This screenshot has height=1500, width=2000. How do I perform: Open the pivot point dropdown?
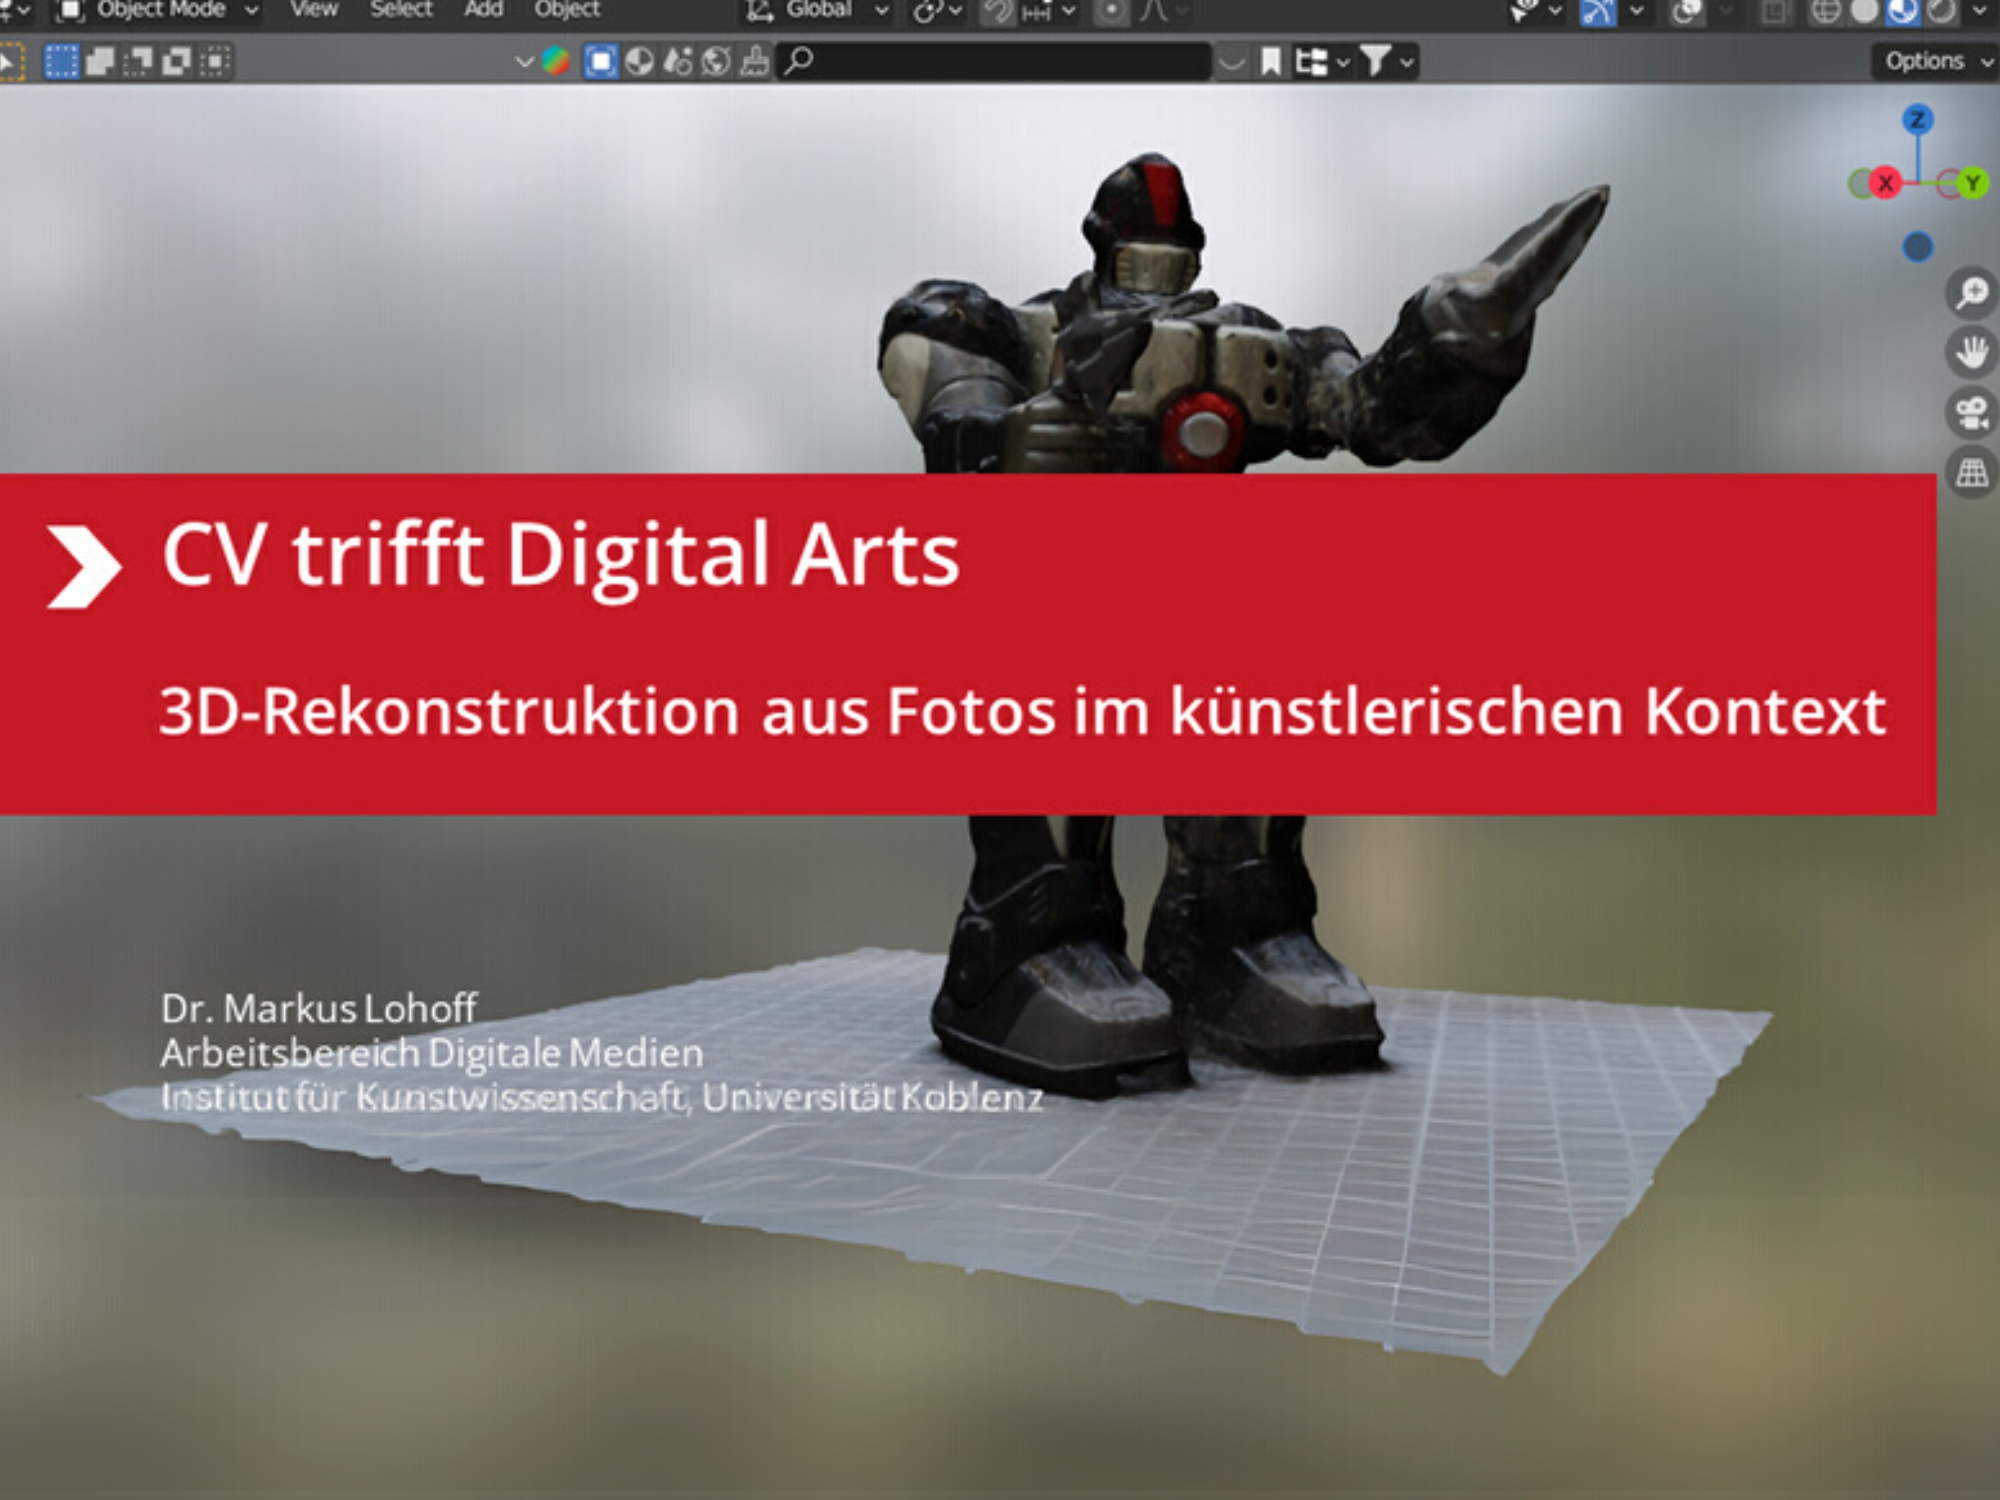pyautogui.click(x=937, y=11)
